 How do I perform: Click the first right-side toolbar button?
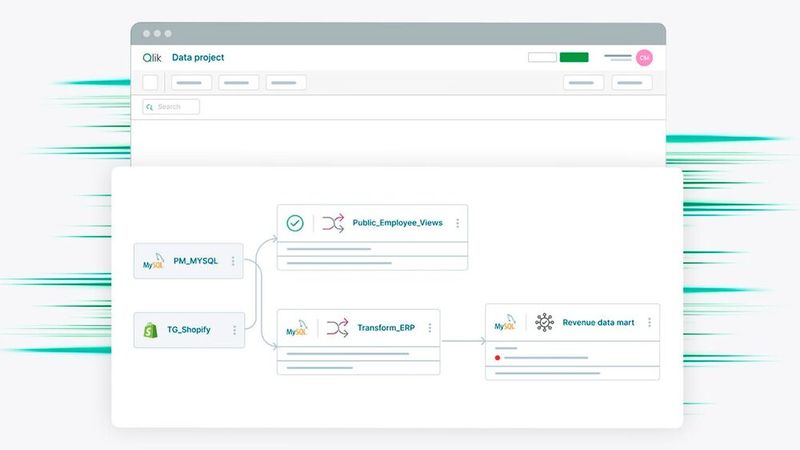point(584,82)
